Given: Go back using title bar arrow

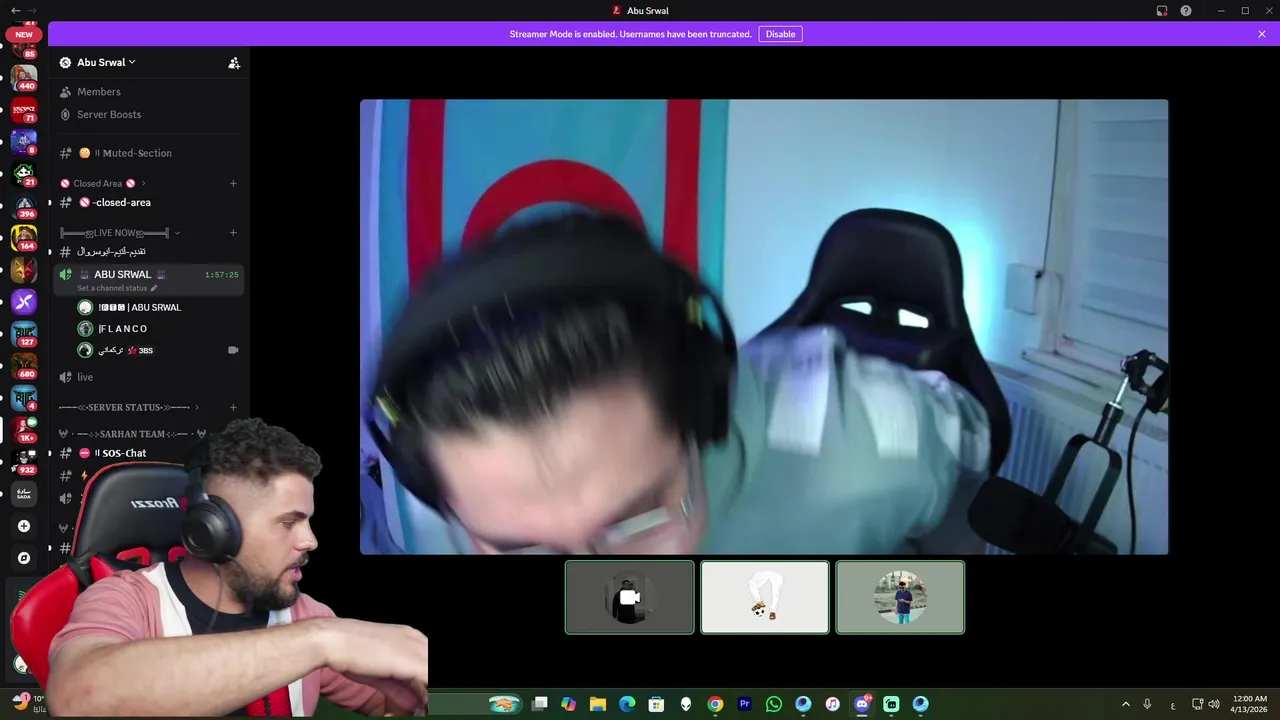Looking at the screenshot, I should [15, 10].
